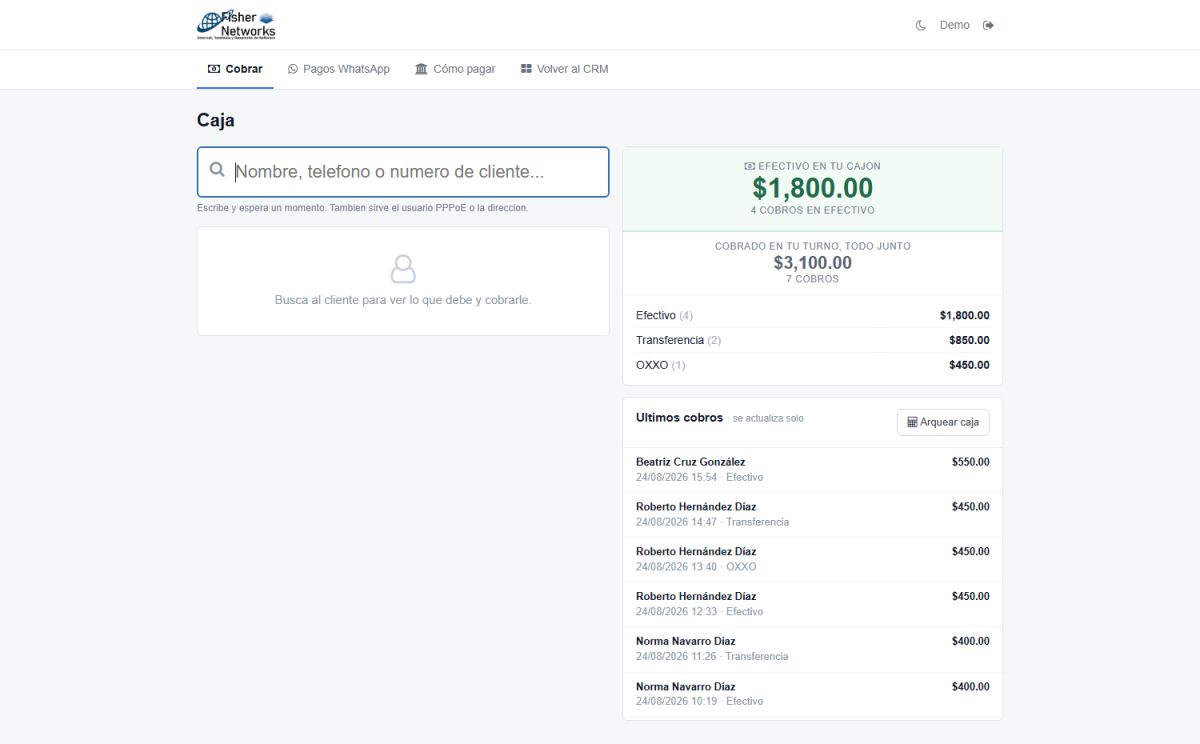
Task: Click the Demo user name
Action: [955, 25]
